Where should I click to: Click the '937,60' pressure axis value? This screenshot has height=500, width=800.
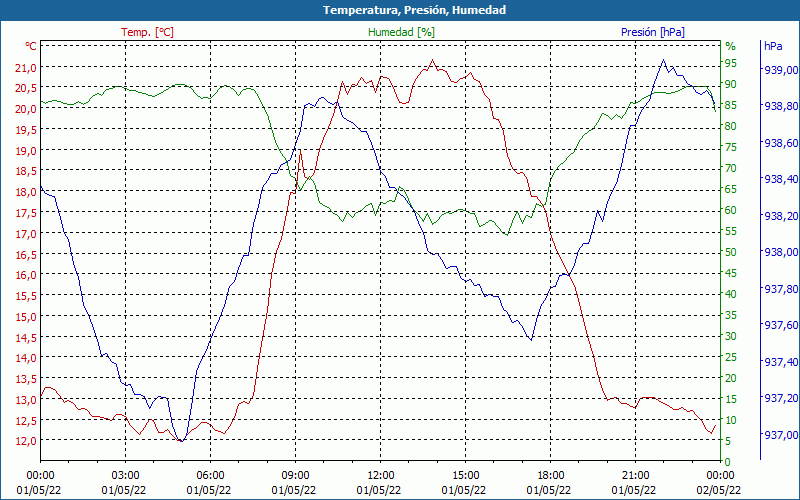(781, 325)
